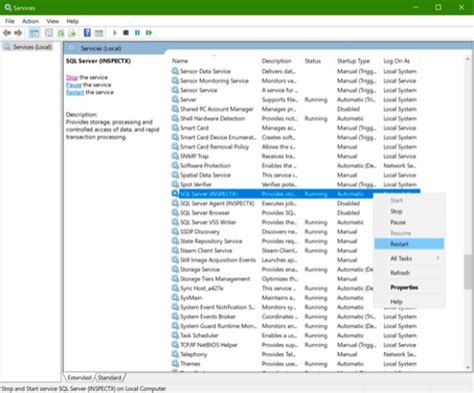Viewport: 474px width, 393px height.
Task: Select Services (Local) in the left tree
Action: tap(32, 47)
